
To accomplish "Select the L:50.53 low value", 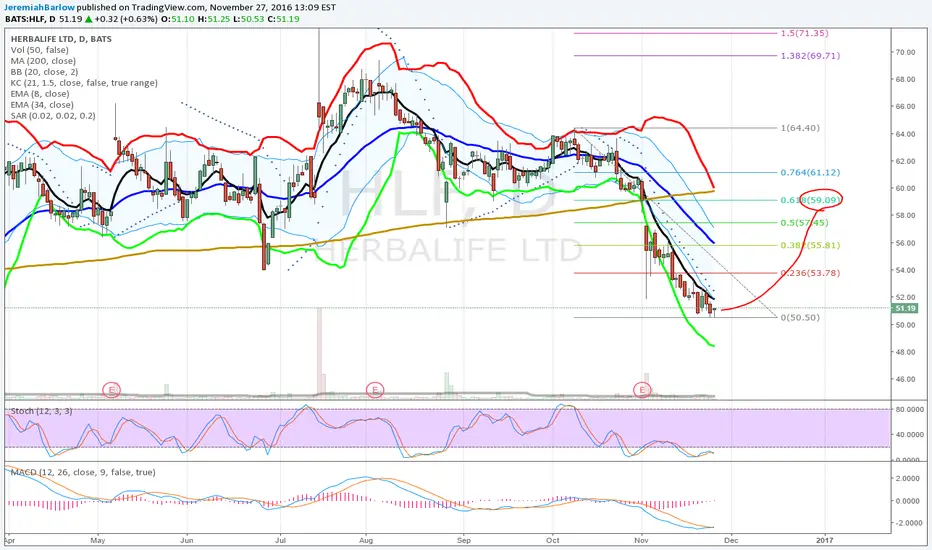I will 249,19.
